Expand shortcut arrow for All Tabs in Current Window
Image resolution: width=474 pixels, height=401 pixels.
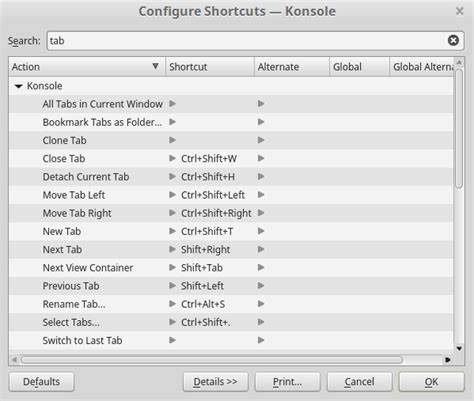tap(172, 104)
